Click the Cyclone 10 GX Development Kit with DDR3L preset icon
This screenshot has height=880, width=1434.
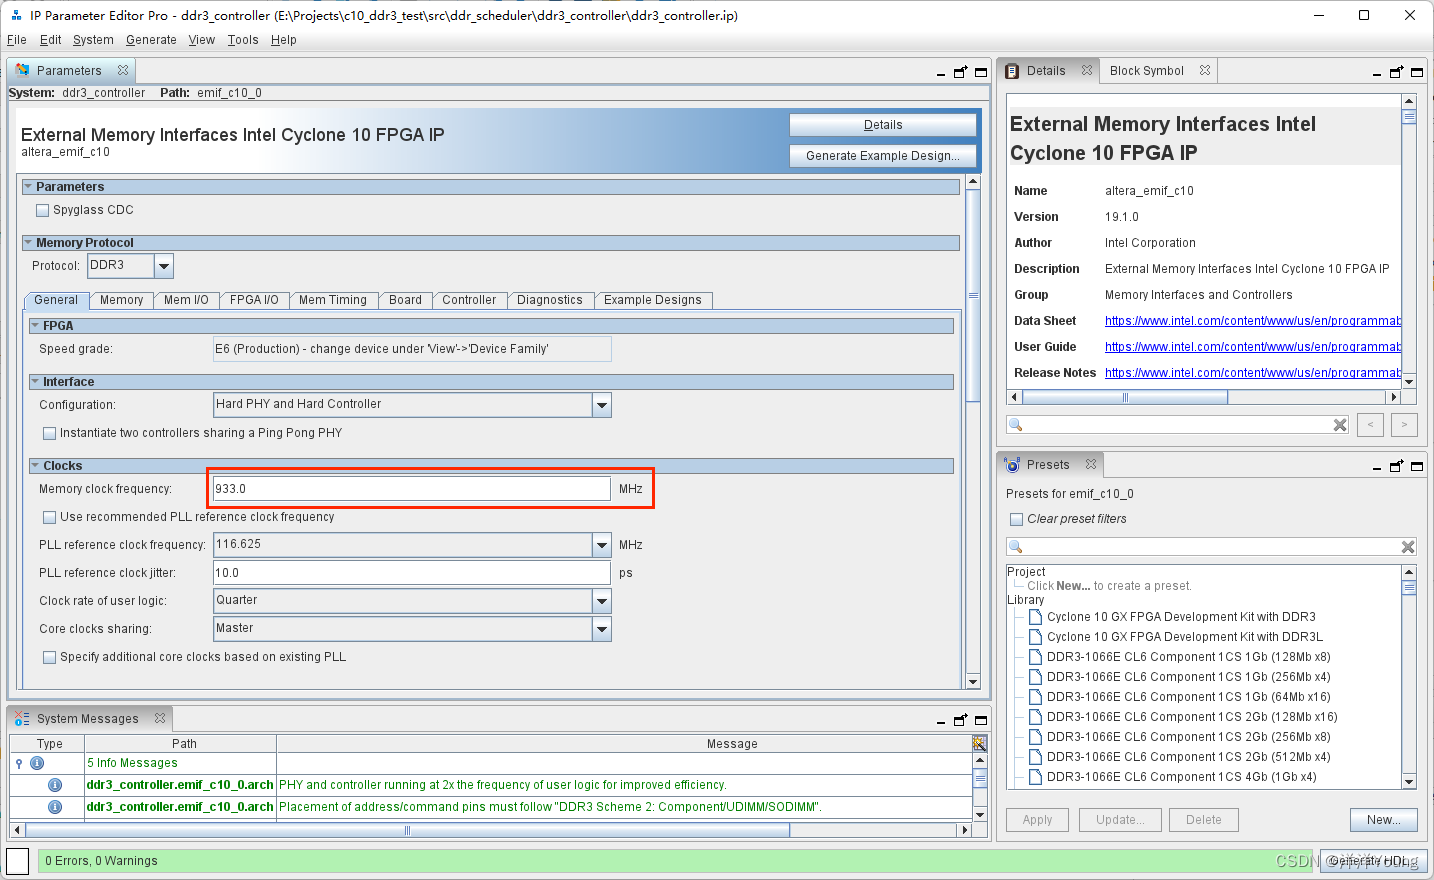1036,637
